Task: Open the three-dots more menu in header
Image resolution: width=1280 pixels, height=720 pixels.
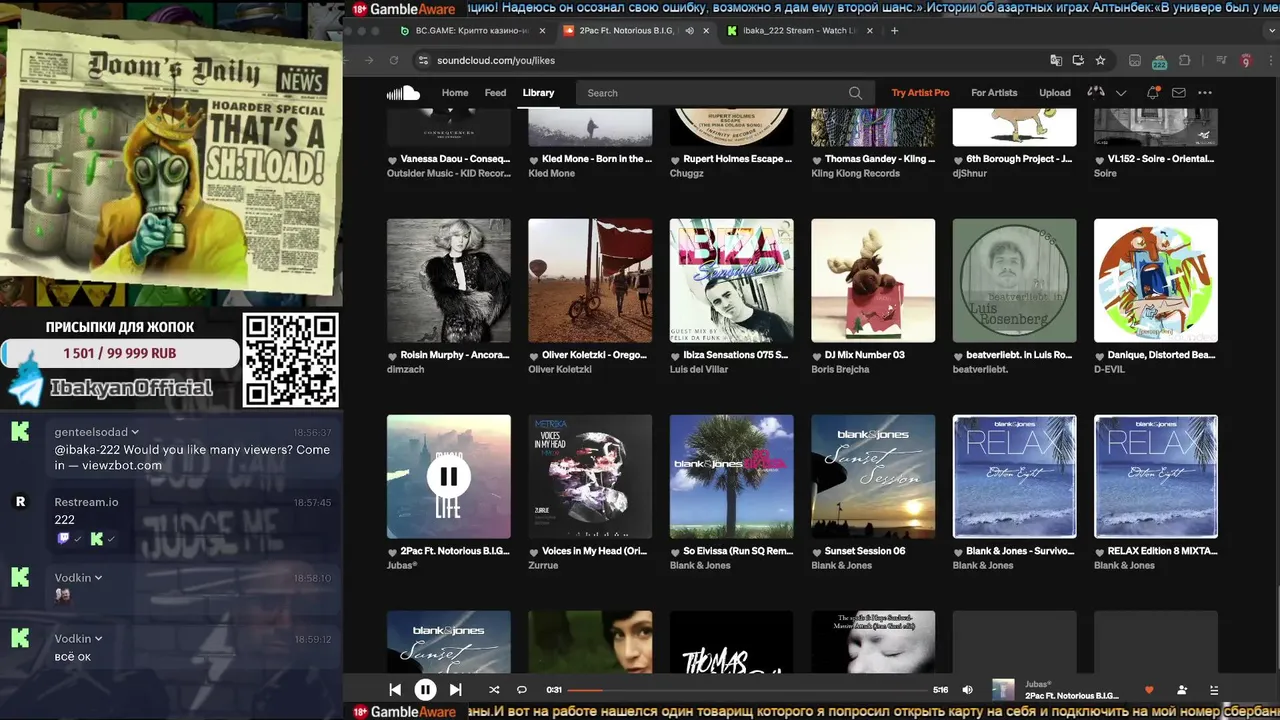Action: pos(1205,93)
